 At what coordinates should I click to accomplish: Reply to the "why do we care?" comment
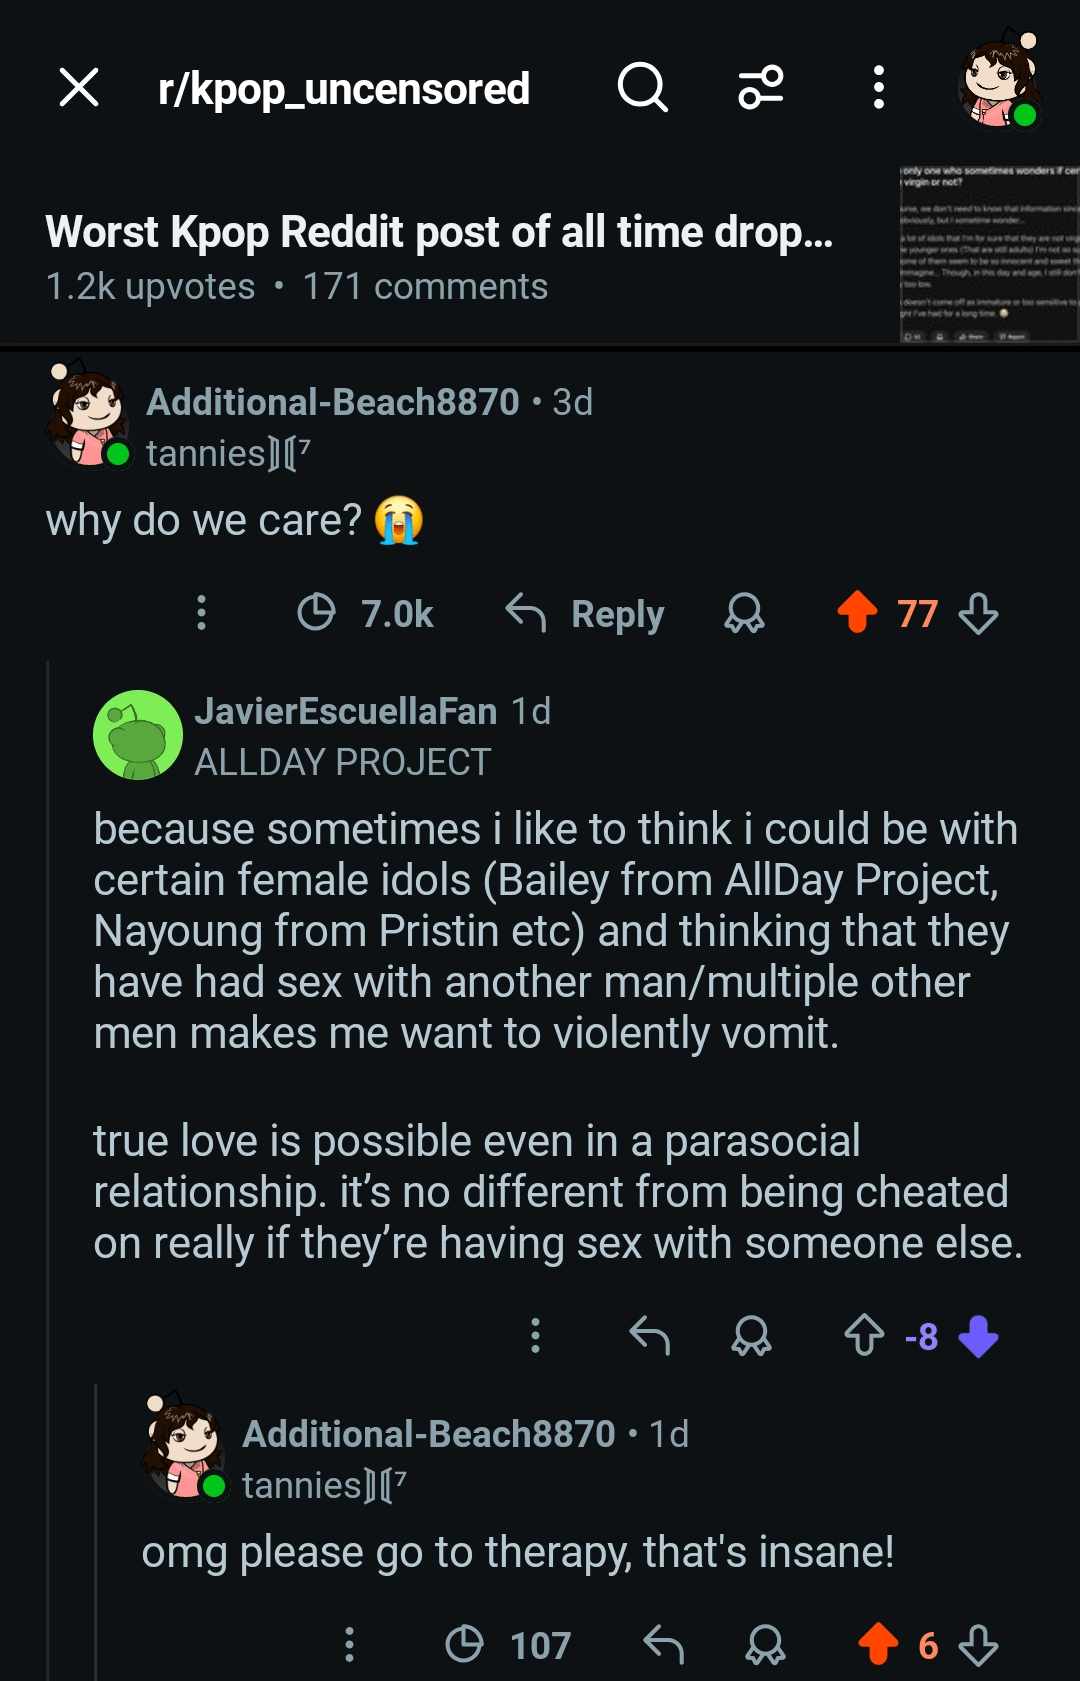pos(585,613)
